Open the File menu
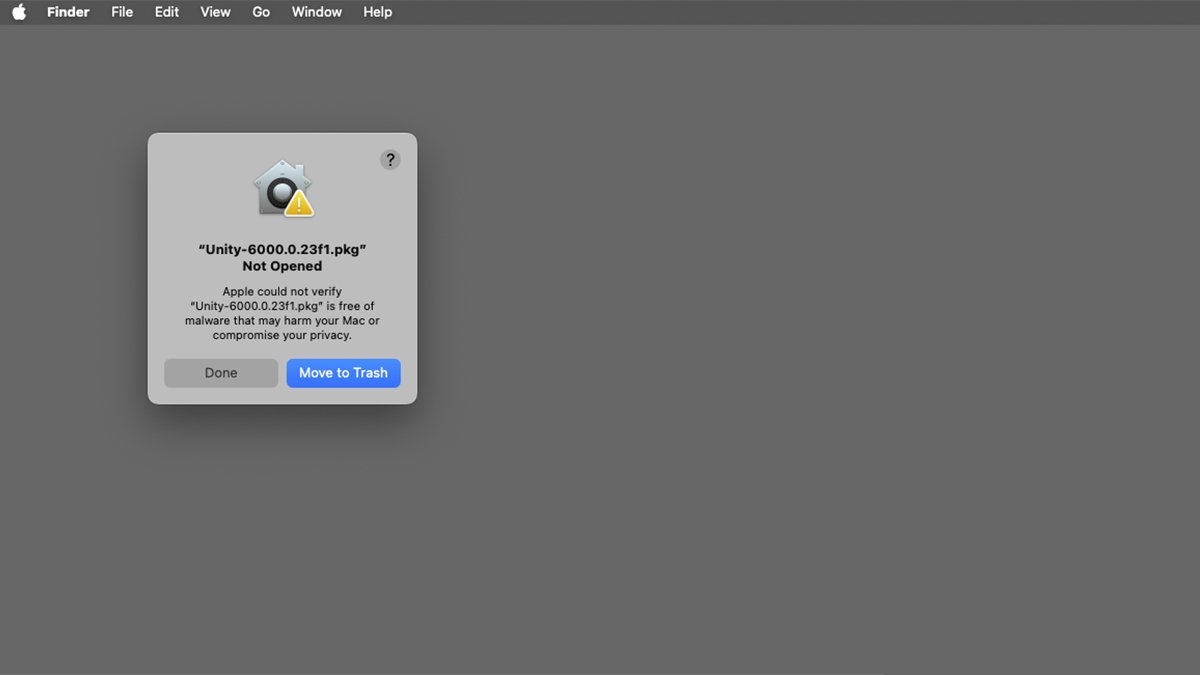 122,12
